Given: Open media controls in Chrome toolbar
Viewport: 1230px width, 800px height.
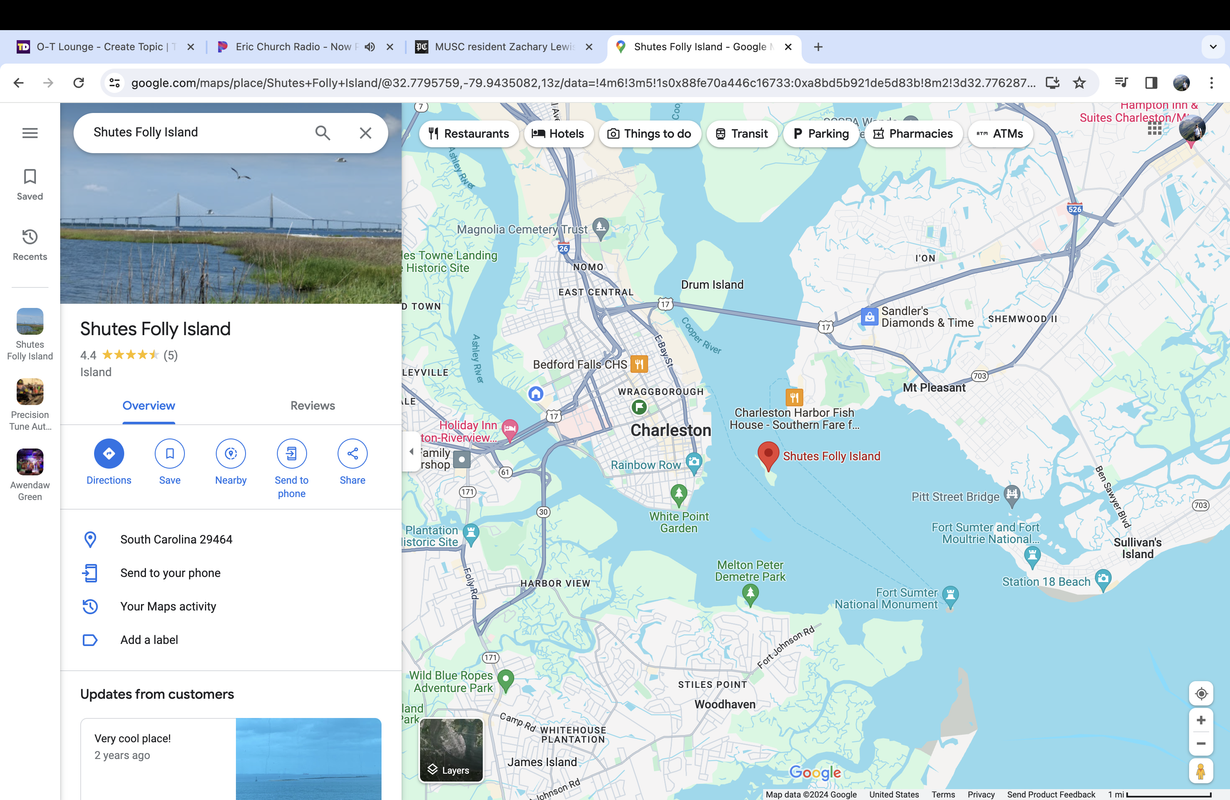Looking at the screenshot, I should (x=1121, y=83).
